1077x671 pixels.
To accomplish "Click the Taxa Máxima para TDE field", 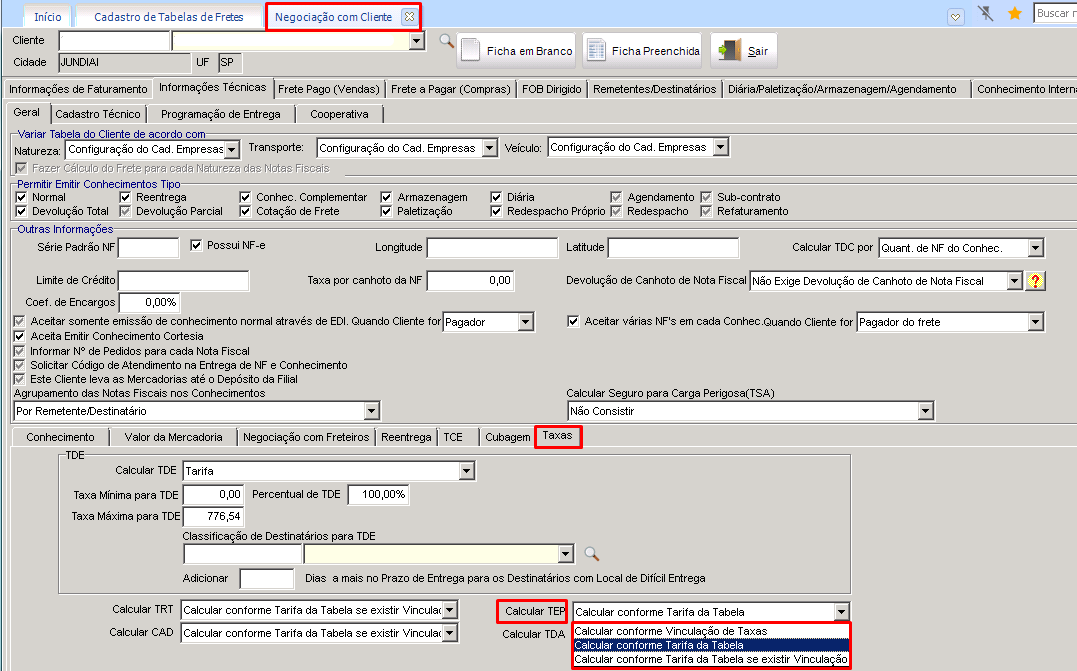I will [x=213, y=517].
